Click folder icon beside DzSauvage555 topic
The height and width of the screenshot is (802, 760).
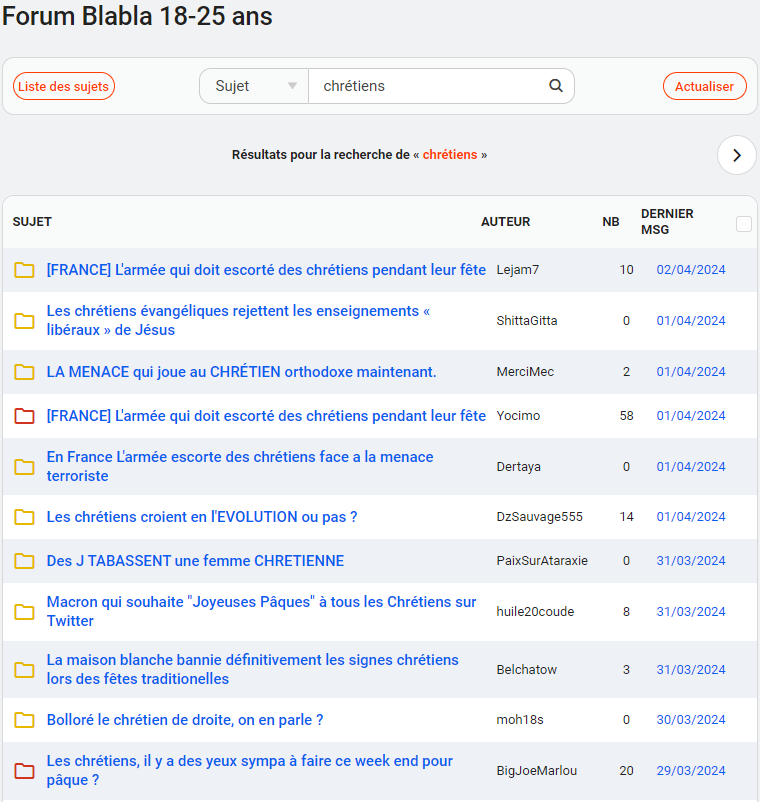pyautogui.click(x=24, y=517)
